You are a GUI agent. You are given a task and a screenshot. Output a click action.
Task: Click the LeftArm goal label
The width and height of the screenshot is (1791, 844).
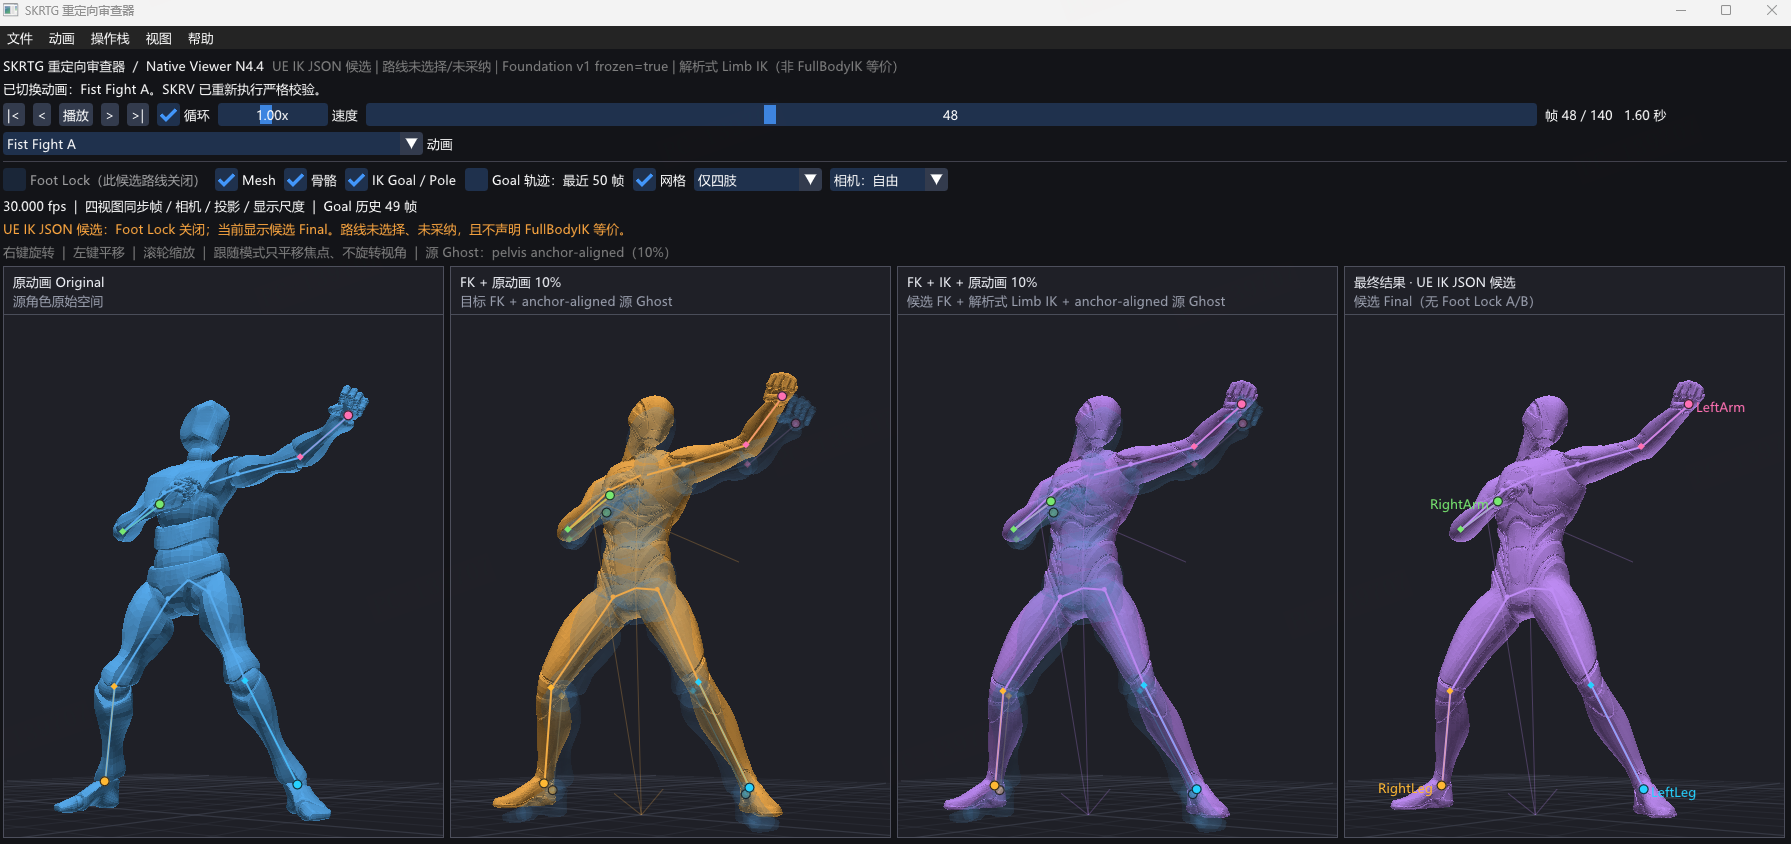pyautogui.click(x=1720, y=407)
